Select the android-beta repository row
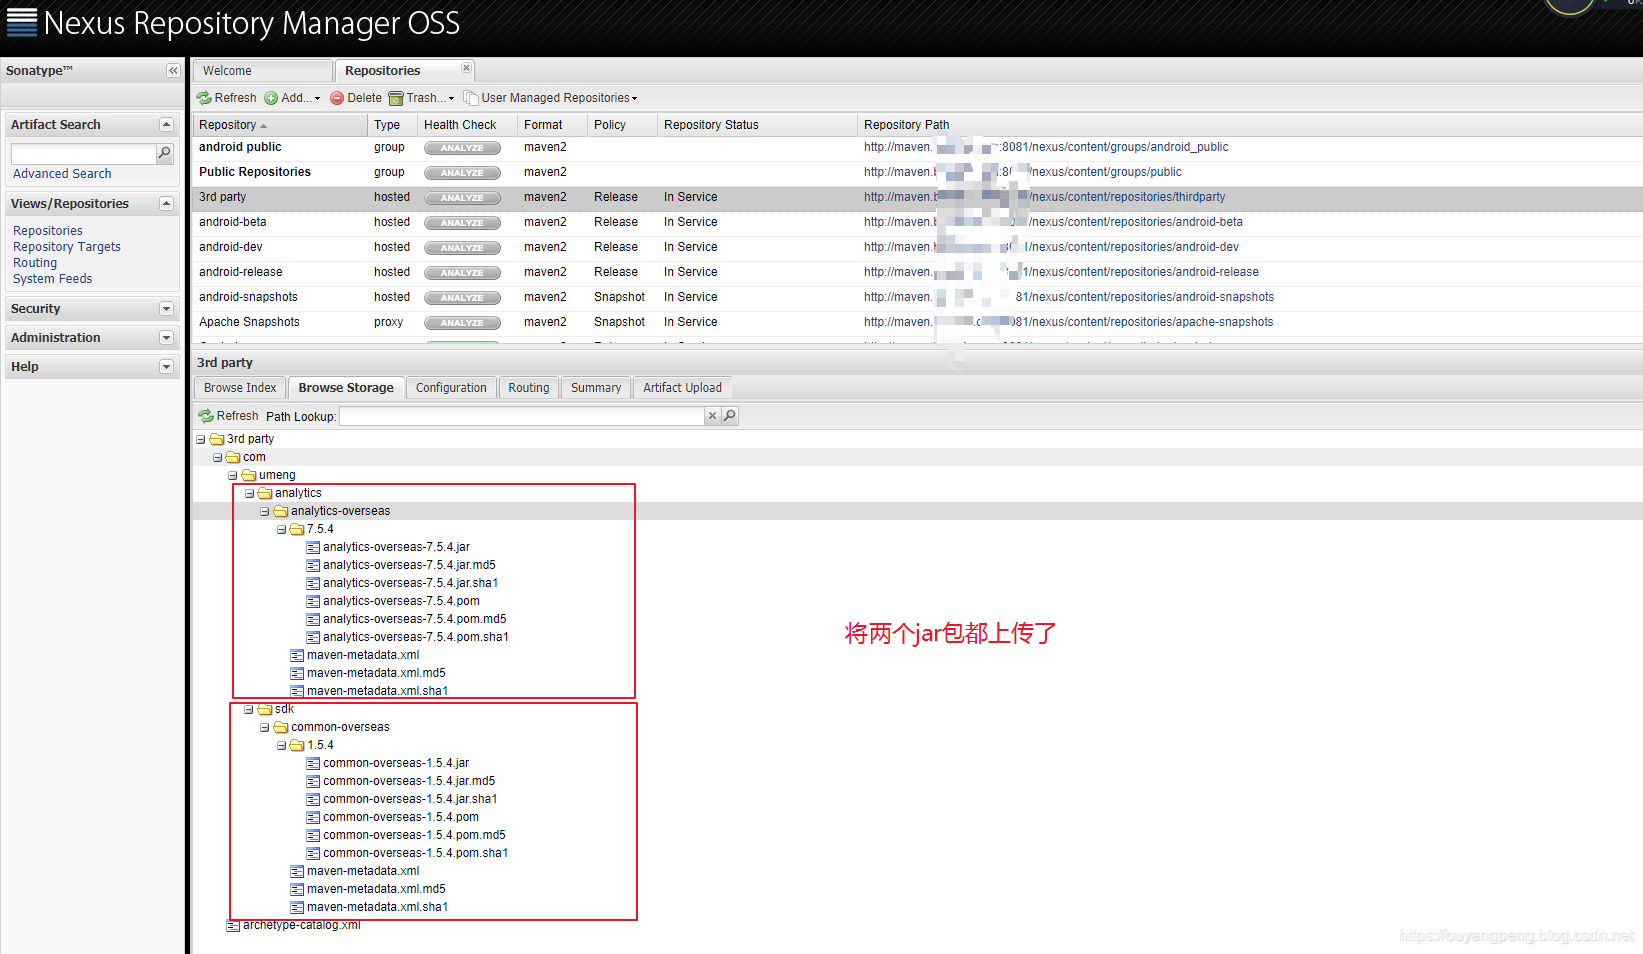The width and height of the screenshot is (1643, 954). pyautogui.click(x=917, y=222)
